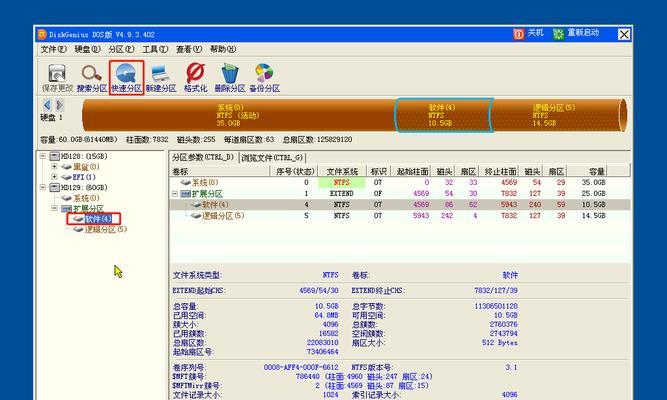Sort by 文件系统 column header

pyautogui.click(x=342, y=171)
